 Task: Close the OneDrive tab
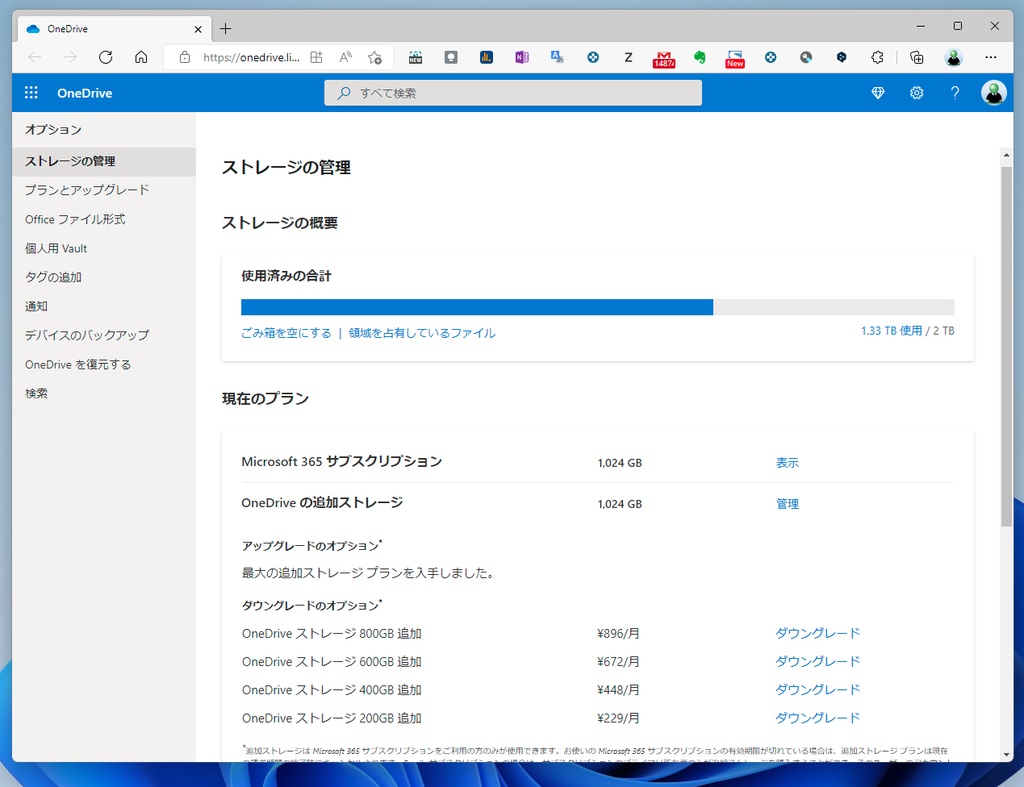click(198, 29)
